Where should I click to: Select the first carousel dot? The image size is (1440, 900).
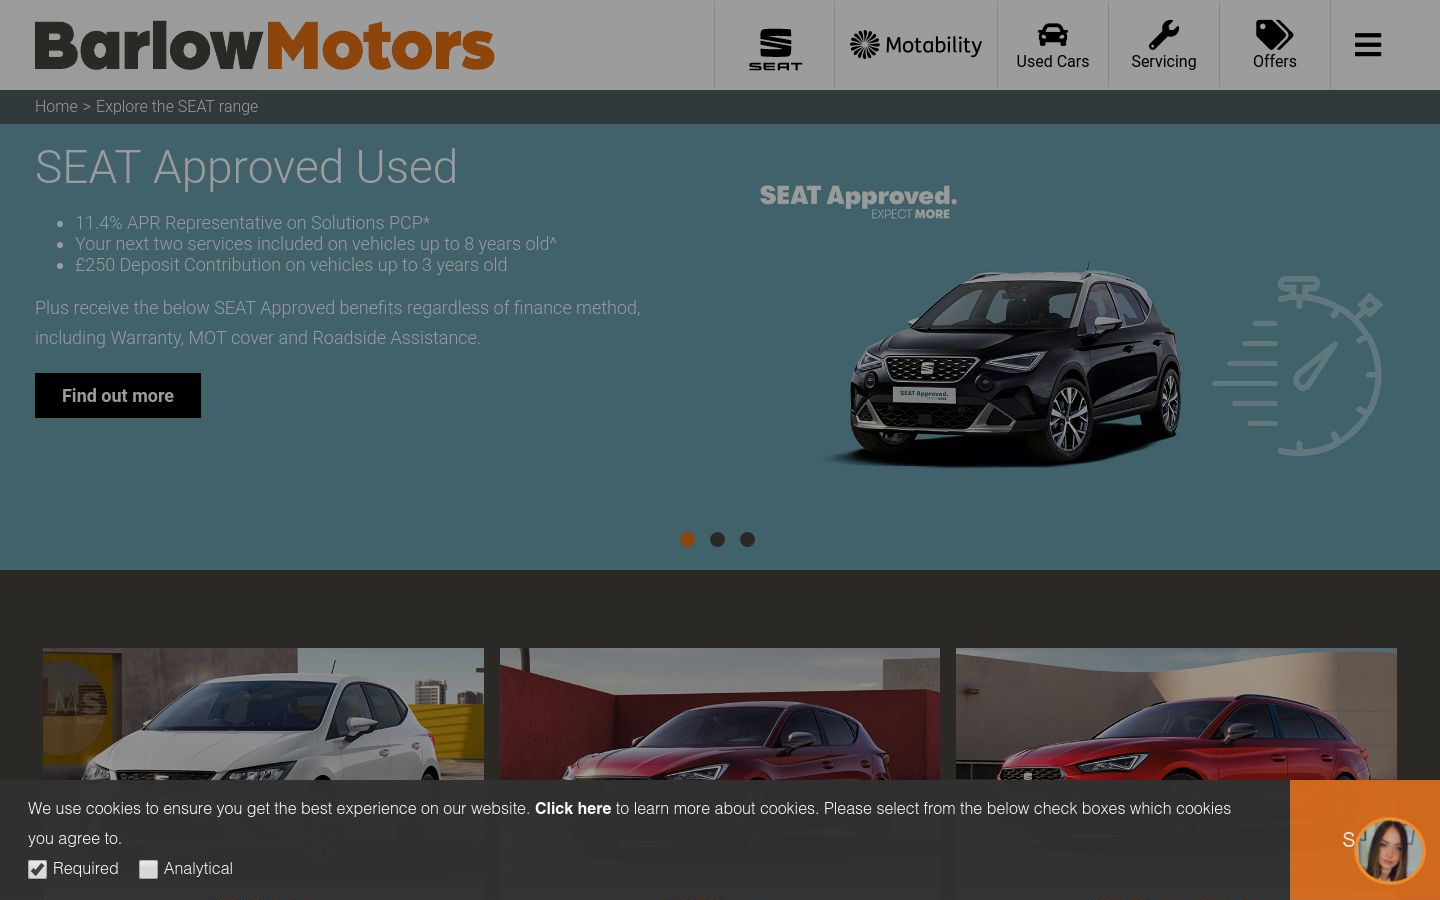(687, 539)
